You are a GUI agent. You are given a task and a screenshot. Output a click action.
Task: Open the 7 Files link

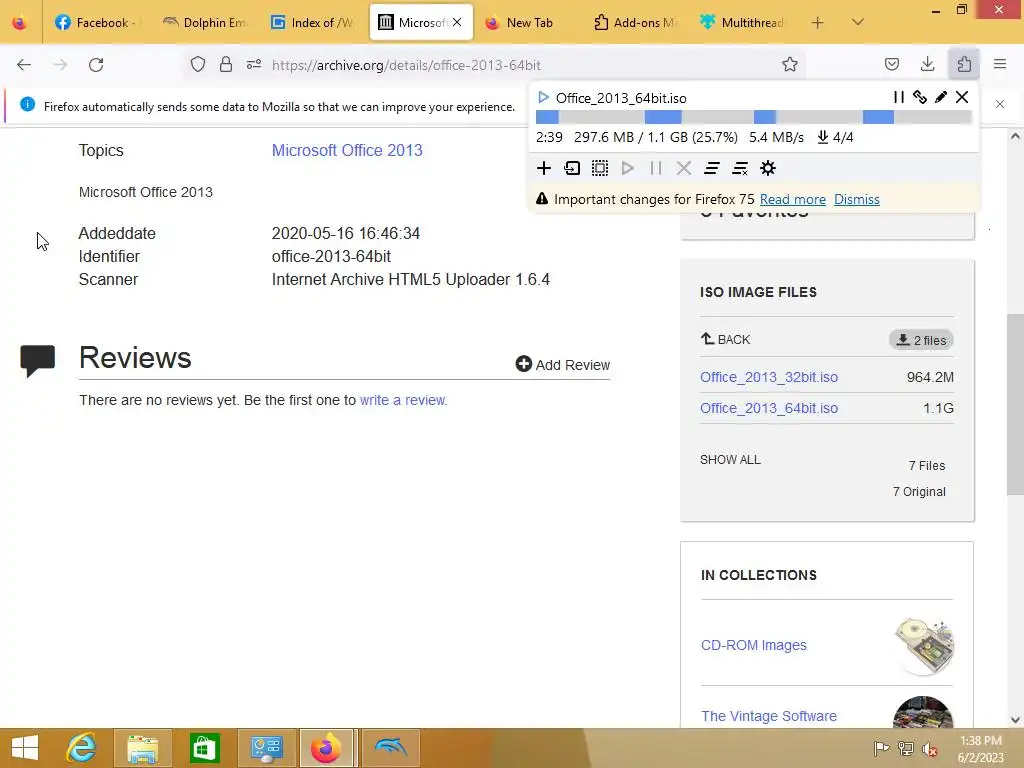pyautogui.click(x=927, y=466)
